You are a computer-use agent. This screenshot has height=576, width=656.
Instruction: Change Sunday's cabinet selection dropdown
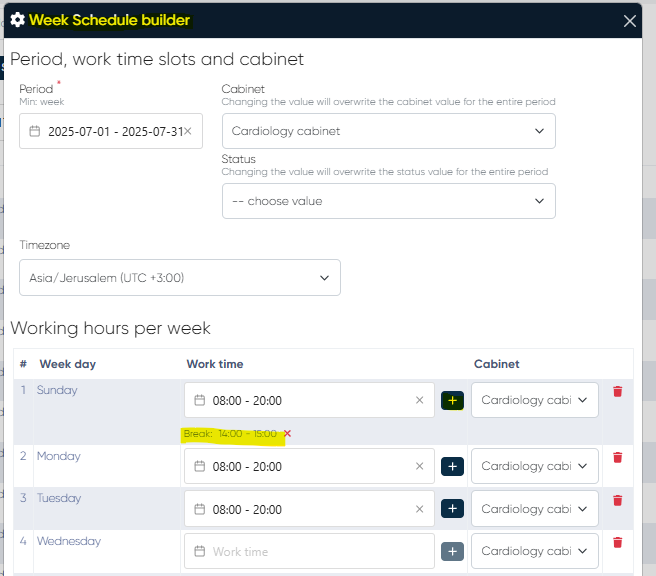click(x=535, y=401)
